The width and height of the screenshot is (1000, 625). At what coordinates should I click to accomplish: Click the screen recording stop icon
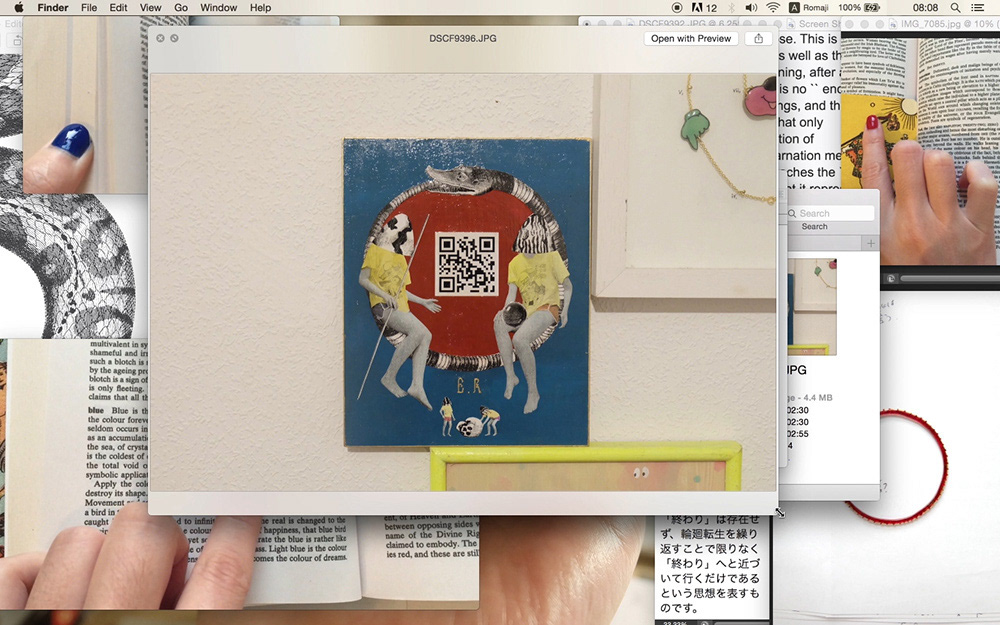pyautogui.click(x=677, y=8)
